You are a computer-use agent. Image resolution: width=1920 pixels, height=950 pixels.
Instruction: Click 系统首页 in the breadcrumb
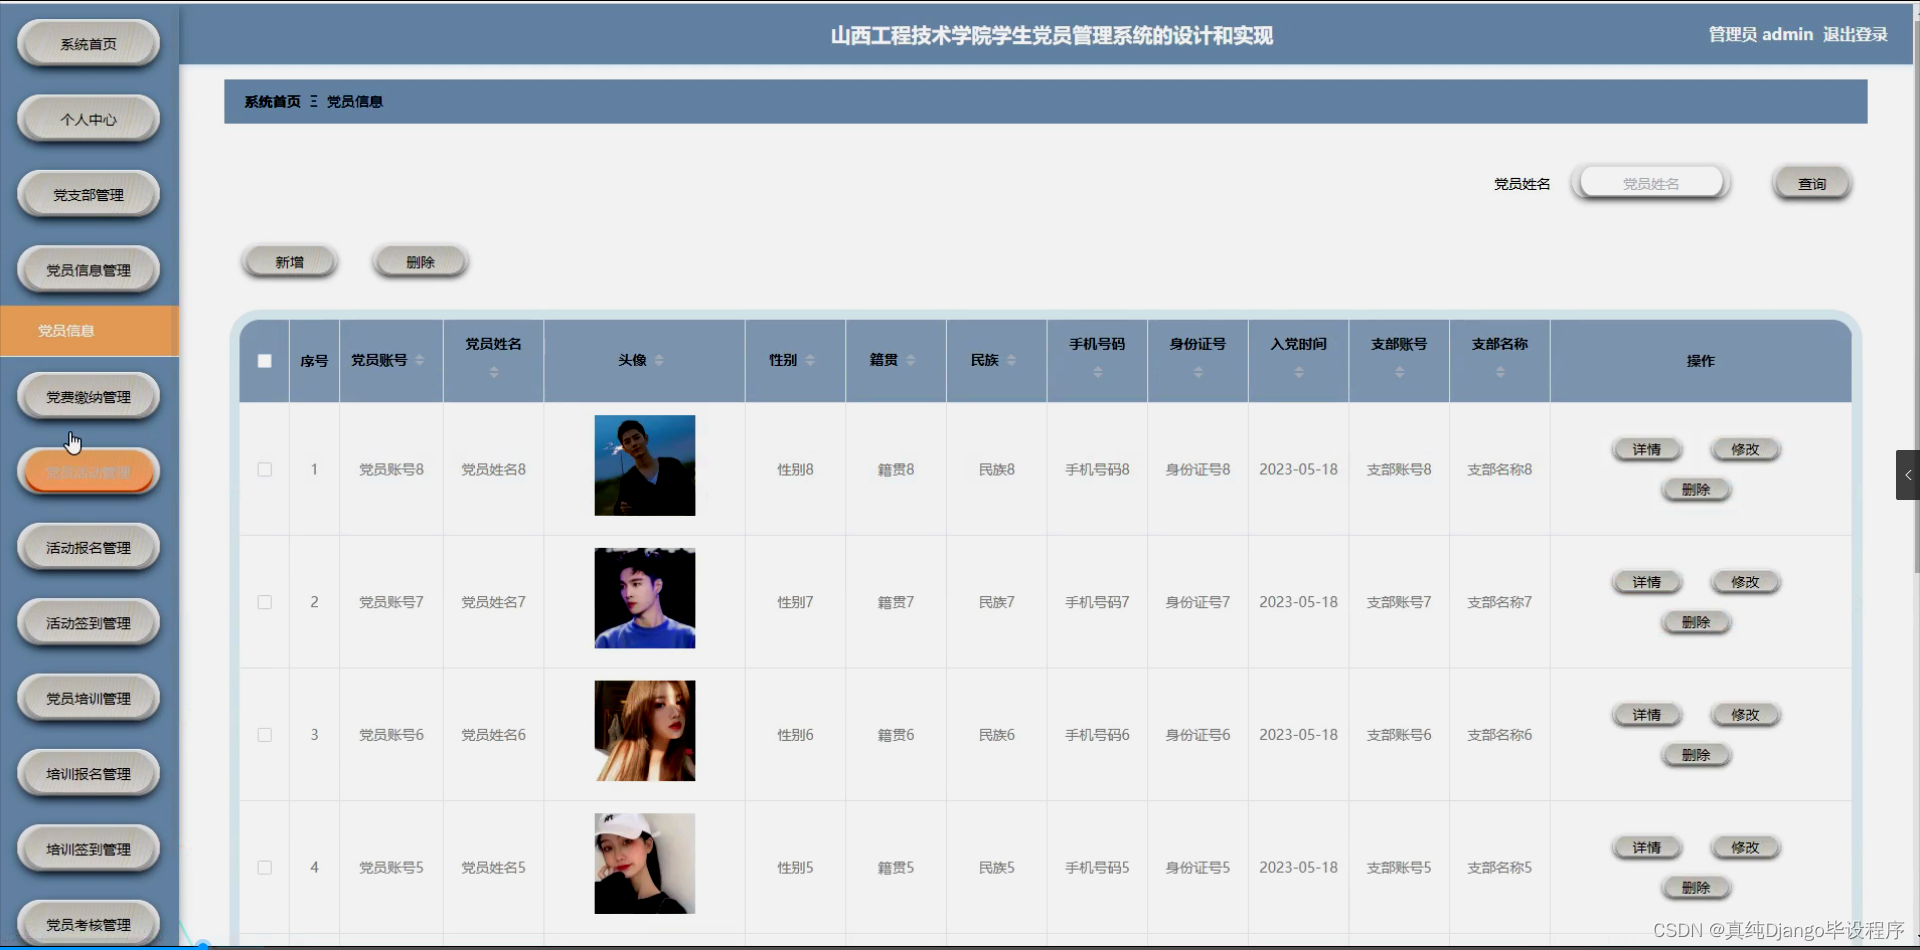pyautogui.click(x=272, y=102)
